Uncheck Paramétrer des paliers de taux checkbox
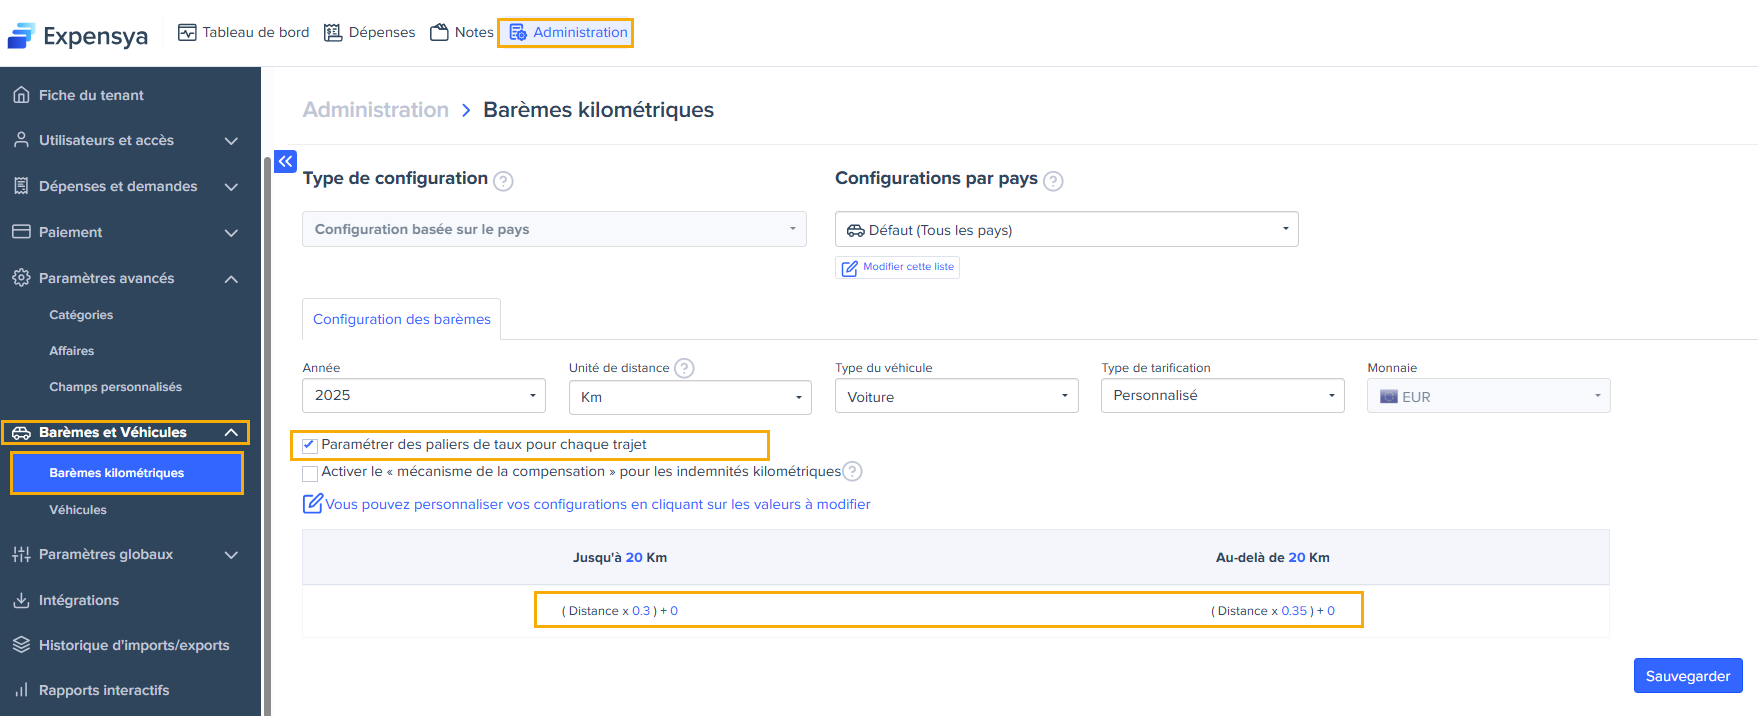Image resolution: width=1758 pixels, height=716 pixels. point(310,445)
